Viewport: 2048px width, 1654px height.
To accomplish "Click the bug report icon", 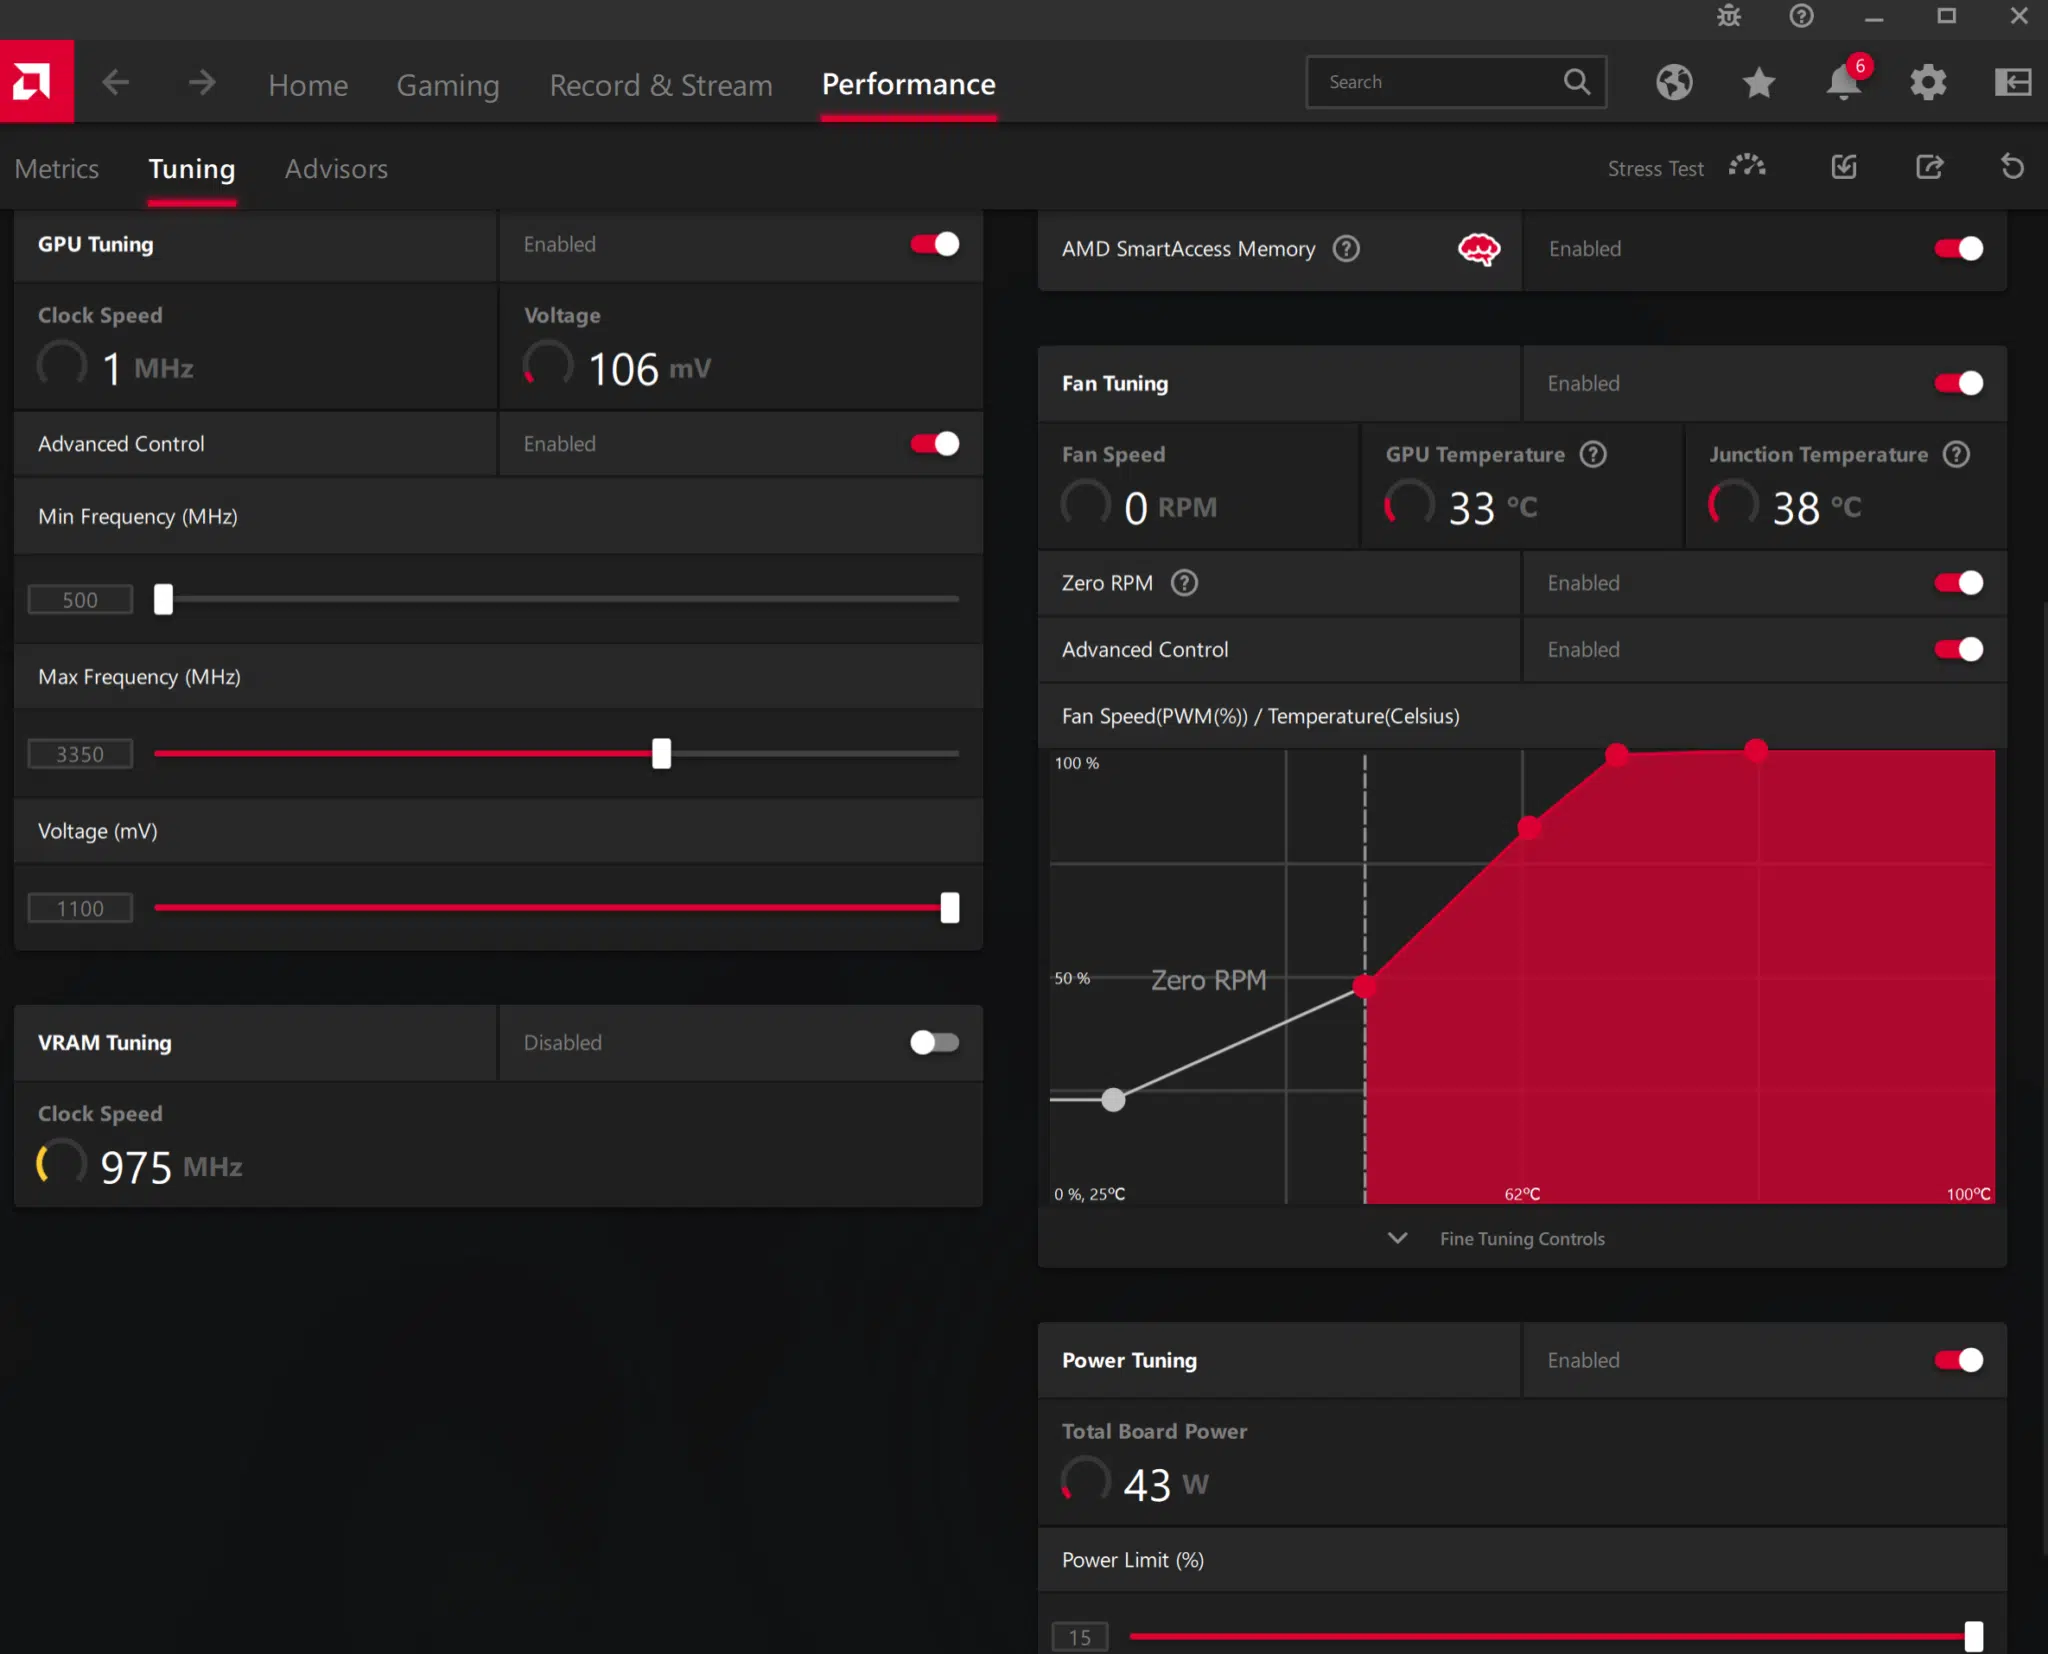I will click(1729, 16).
